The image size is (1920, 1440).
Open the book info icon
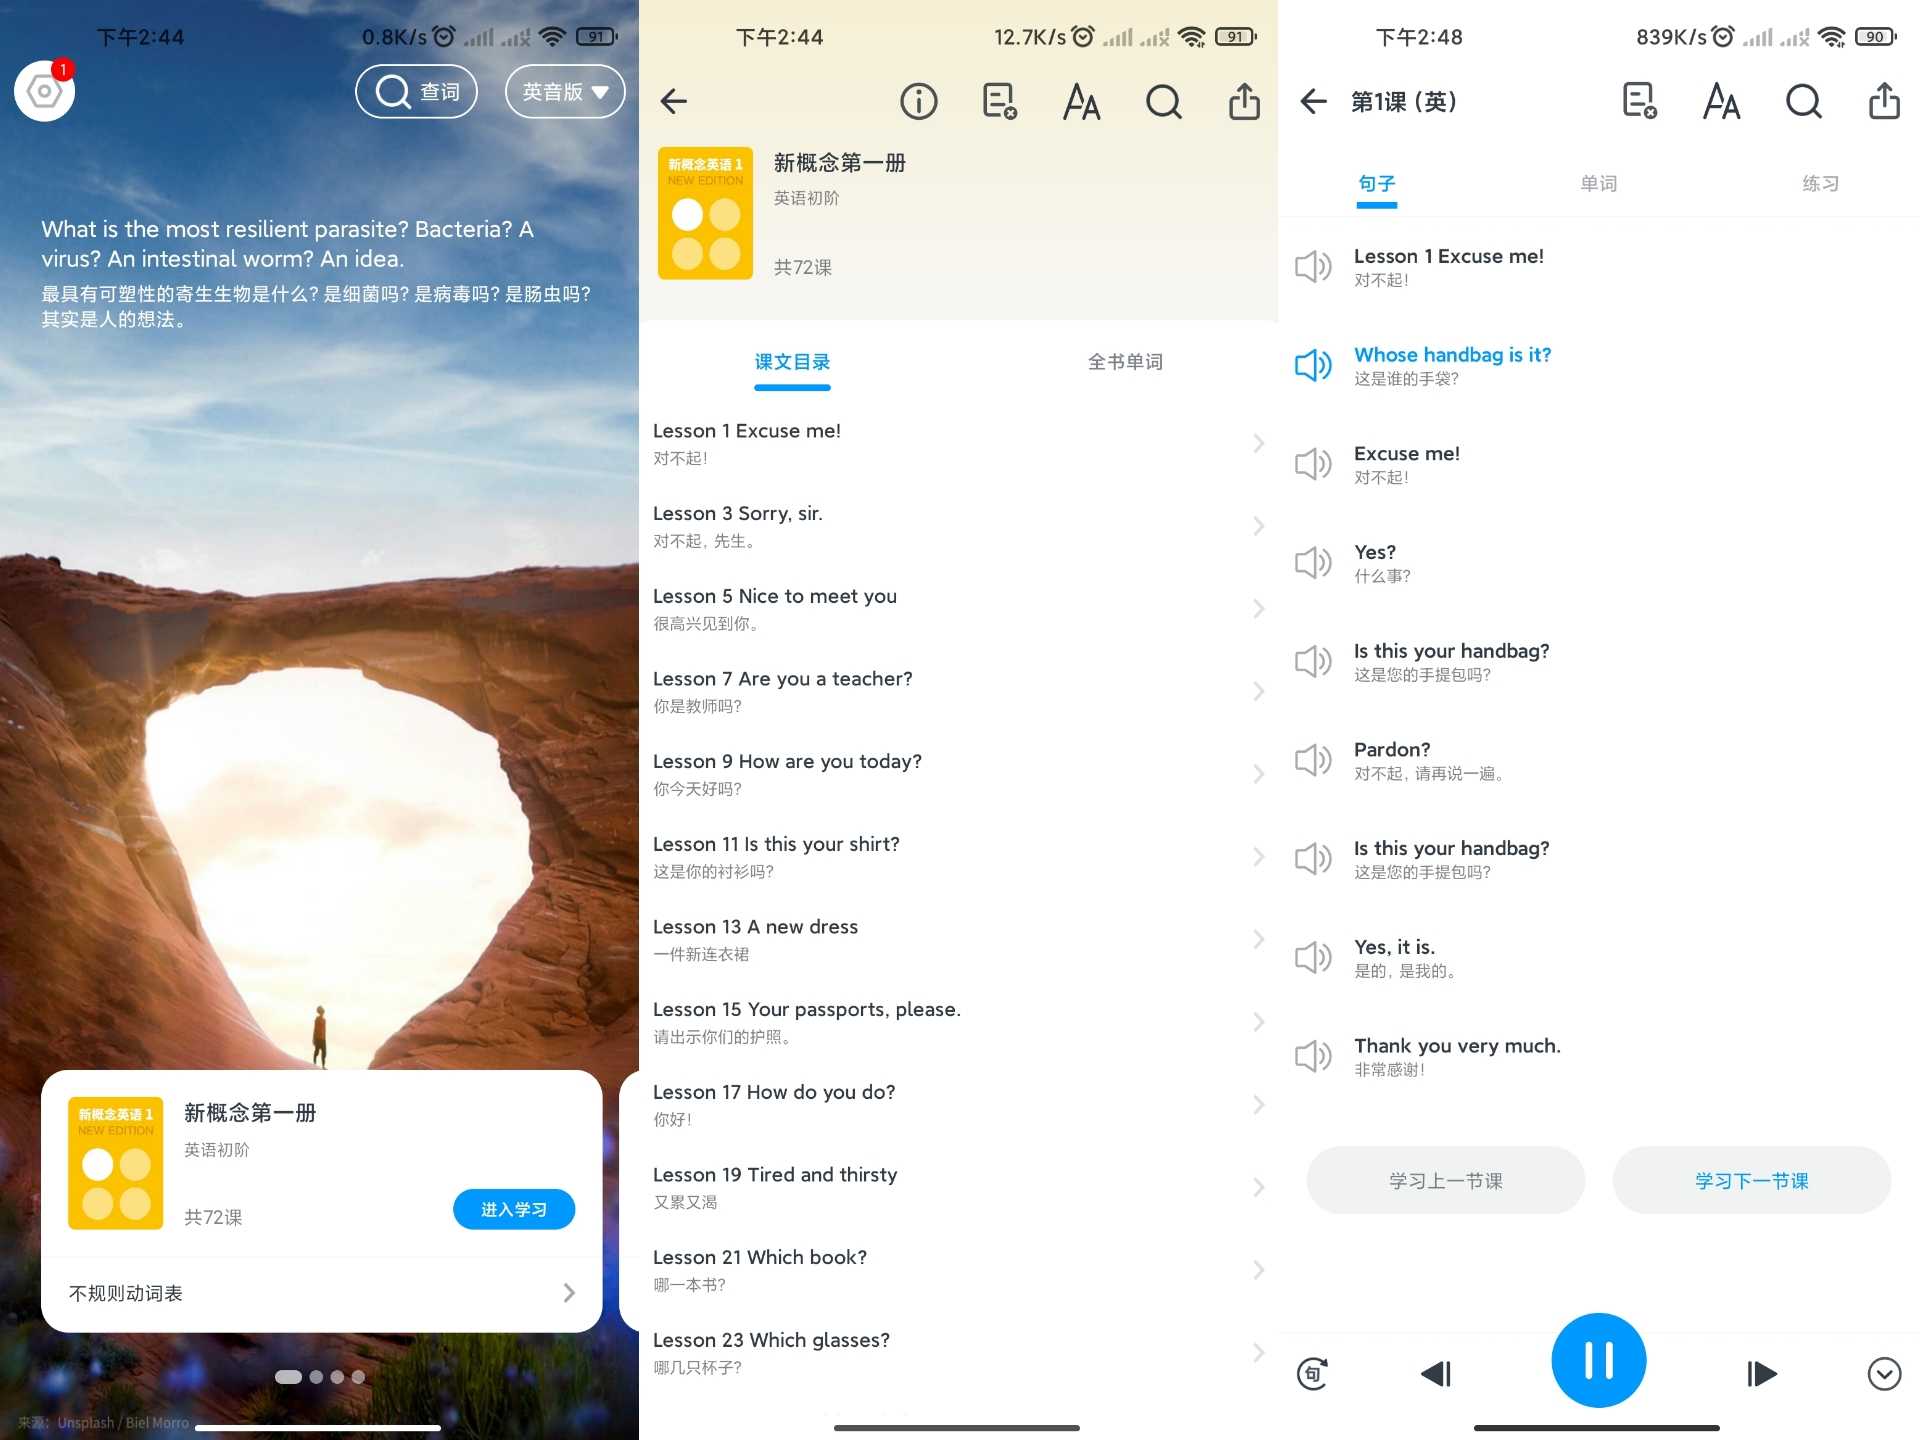(918, 101)
